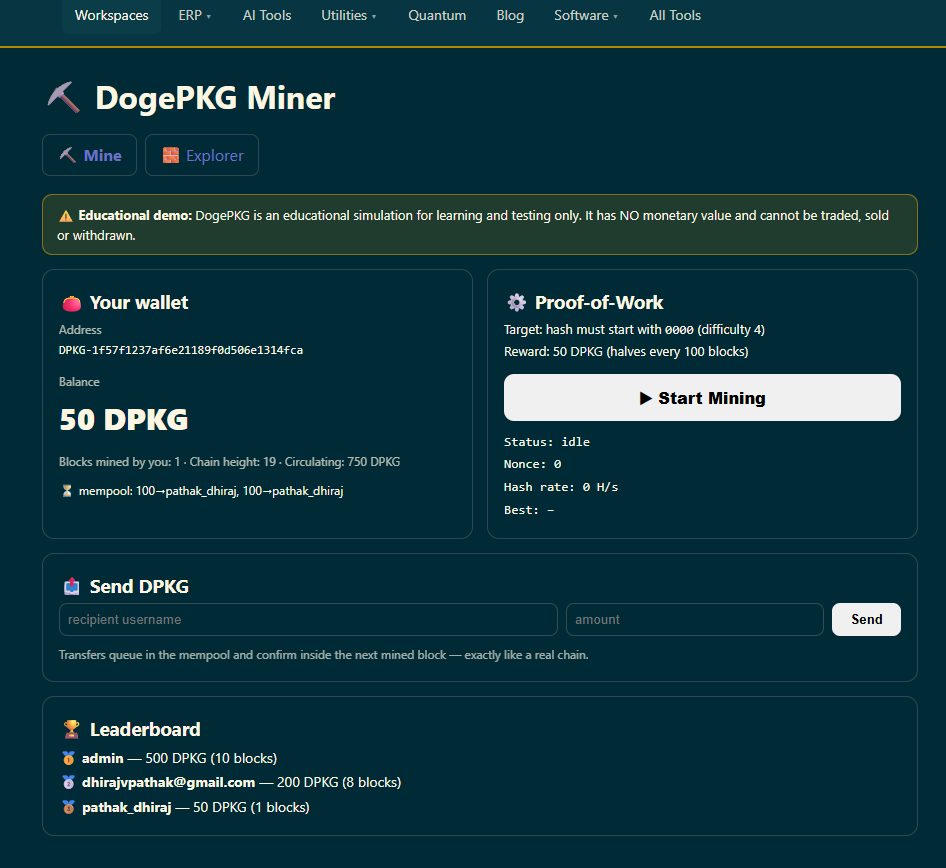Click bronze medal icon next to pathak_dhiraj
Image resolution: width=946 pixels, height=868 pixels.
coord(69,807)
